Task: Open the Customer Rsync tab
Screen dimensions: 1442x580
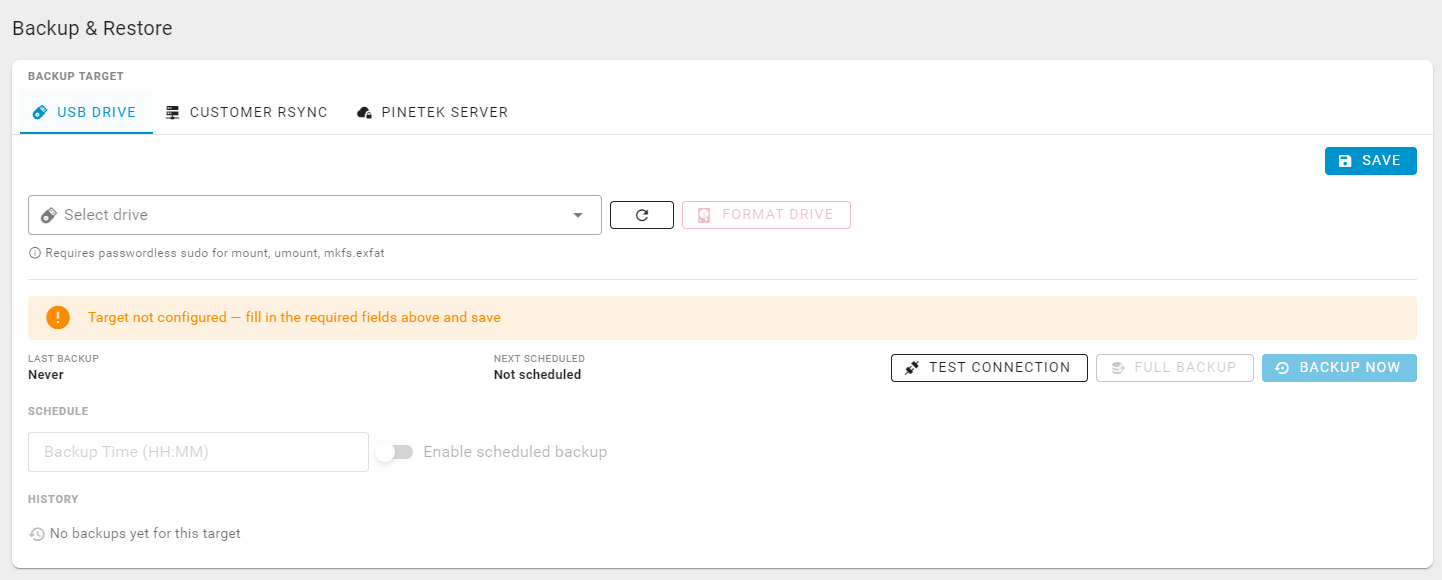Action: click(247, 112)
